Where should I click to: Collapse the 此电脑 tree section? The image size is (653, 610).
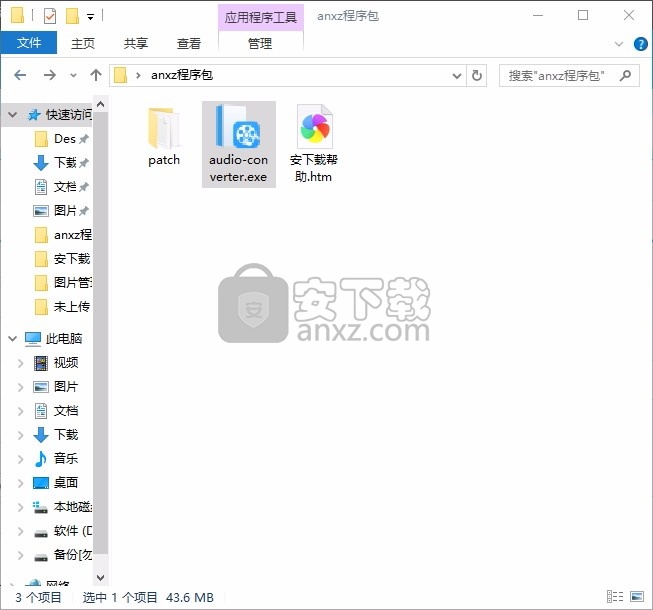[12, 339]
